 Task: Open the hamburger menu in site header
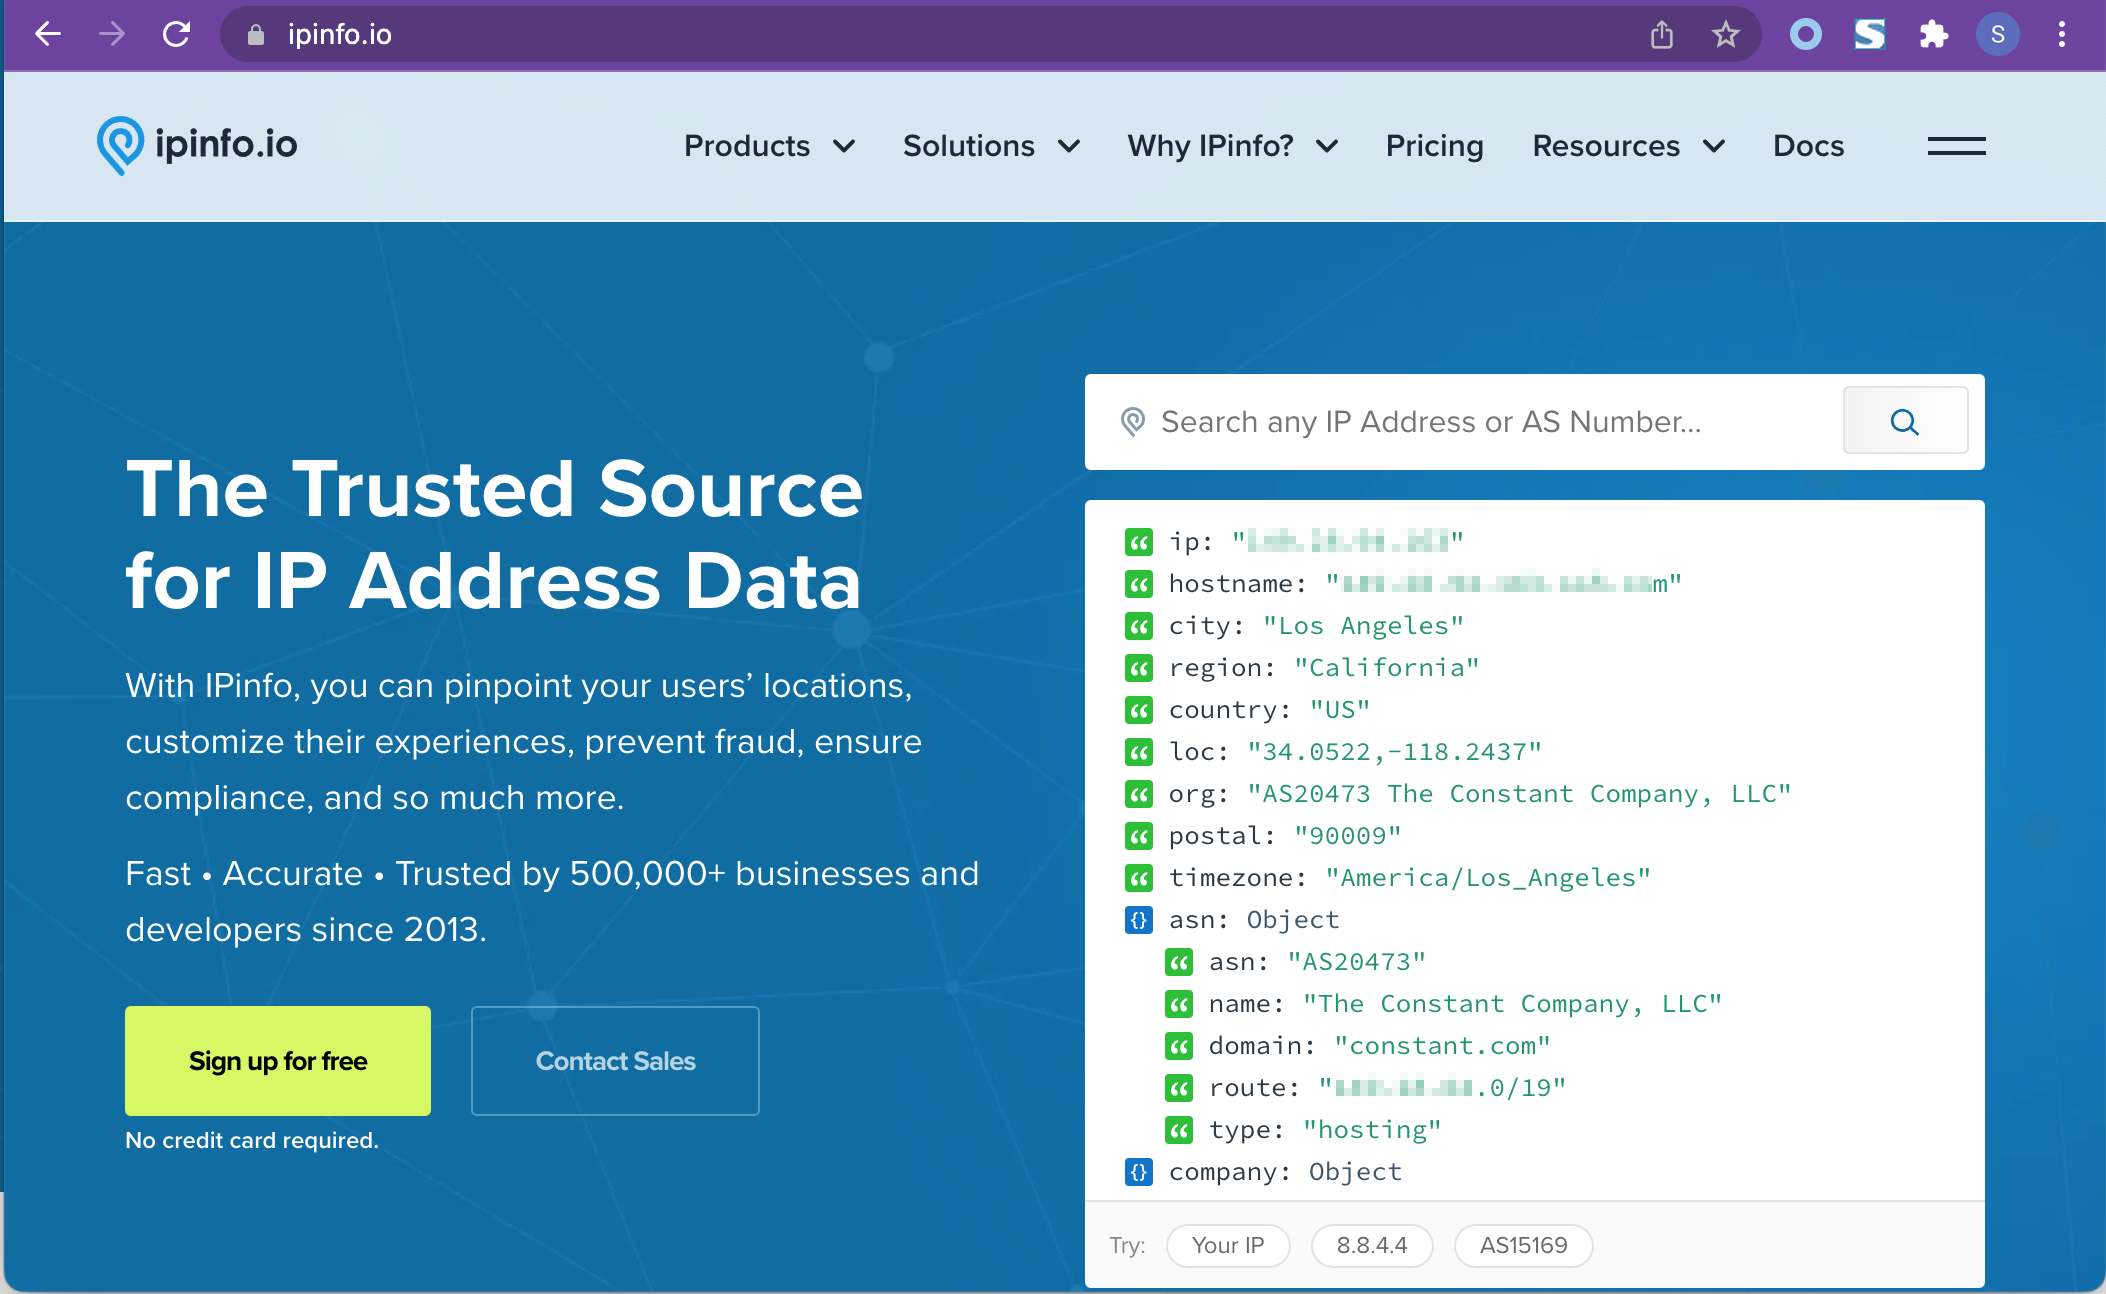[1957, 146]
